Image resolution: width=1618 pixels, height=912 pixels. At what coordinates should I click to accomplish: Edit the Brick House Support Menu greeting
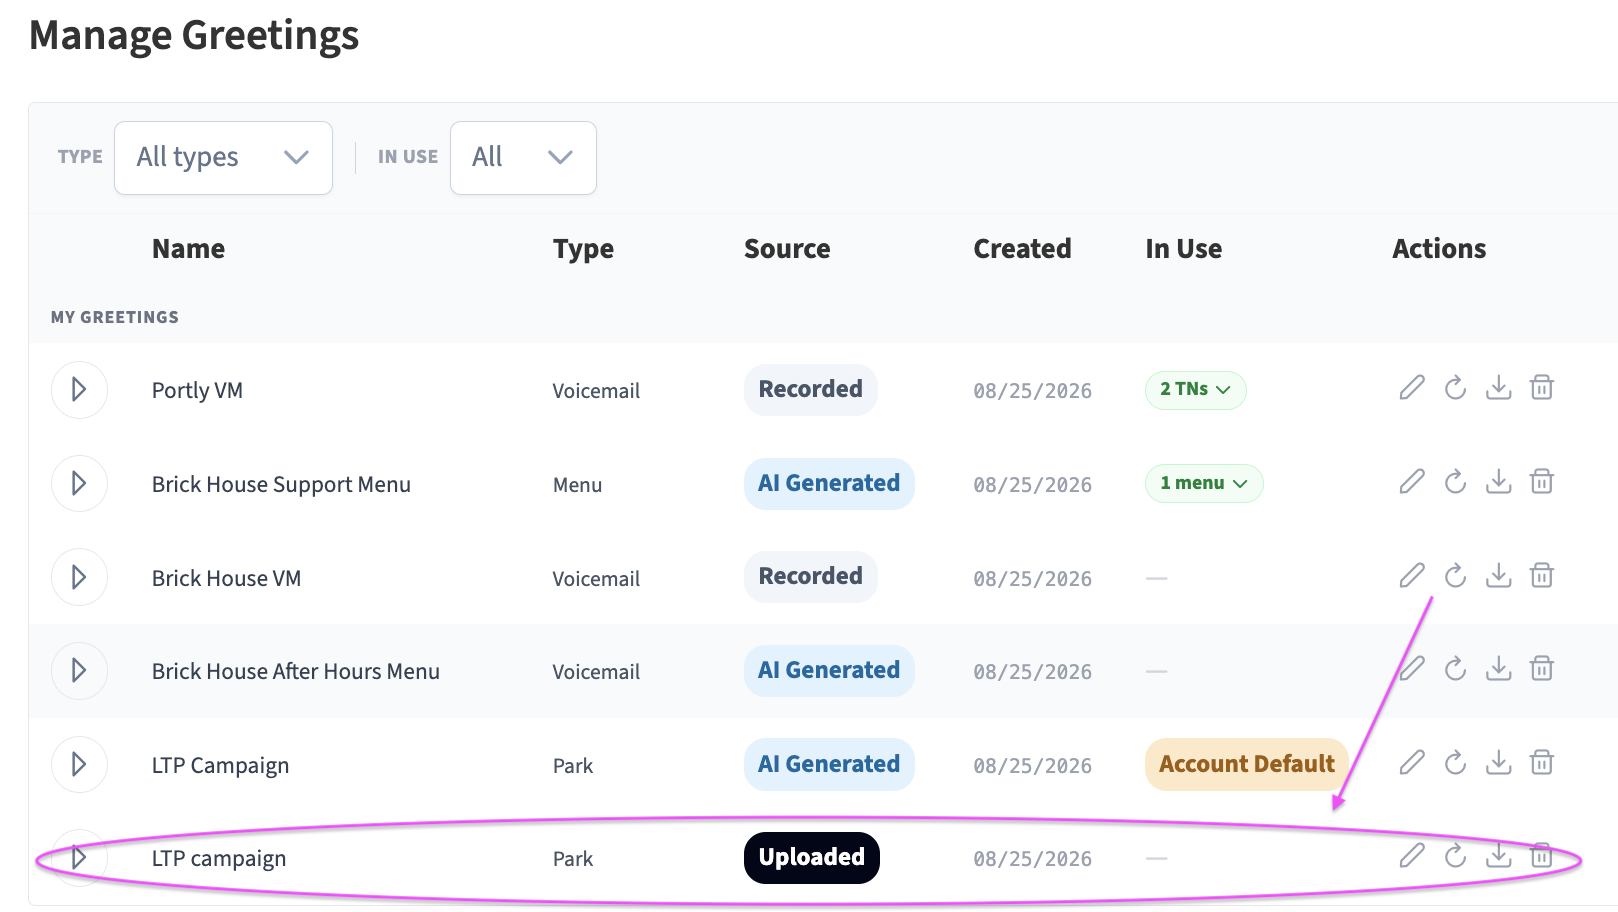[x=1412, y=482]
